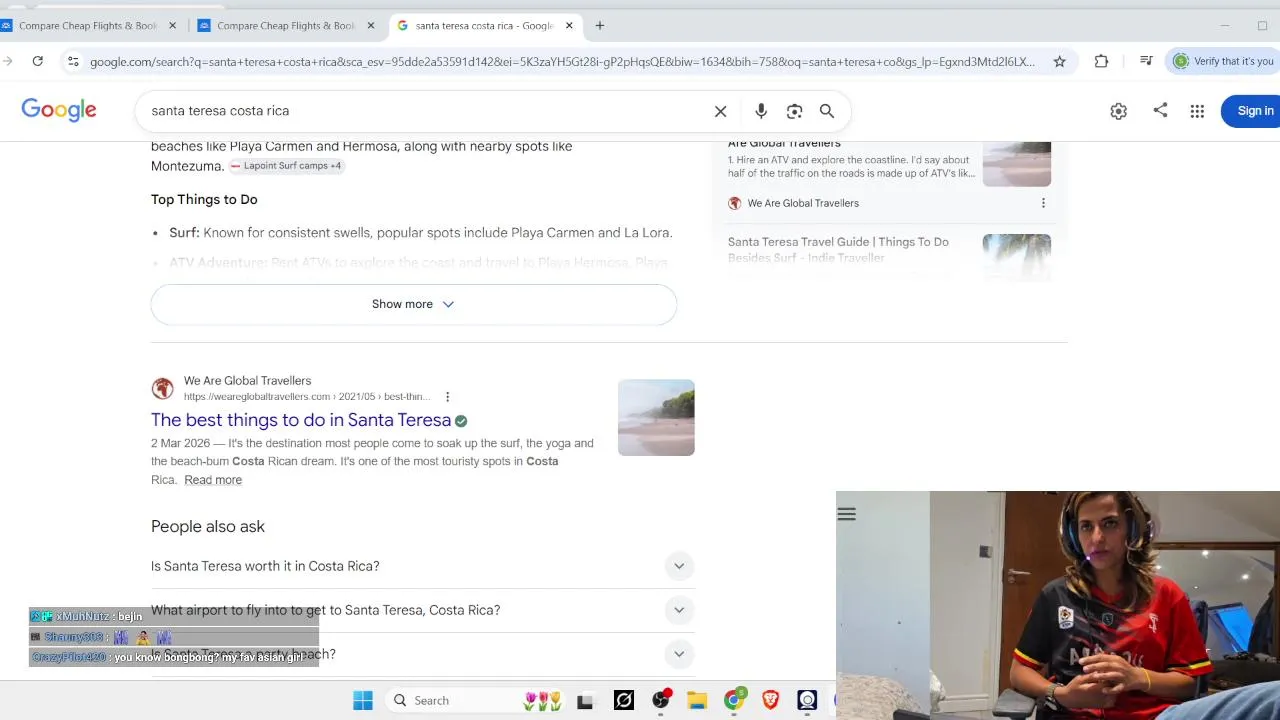
Task: Bookmark this page with the star icon
Action: [1059, 61]
